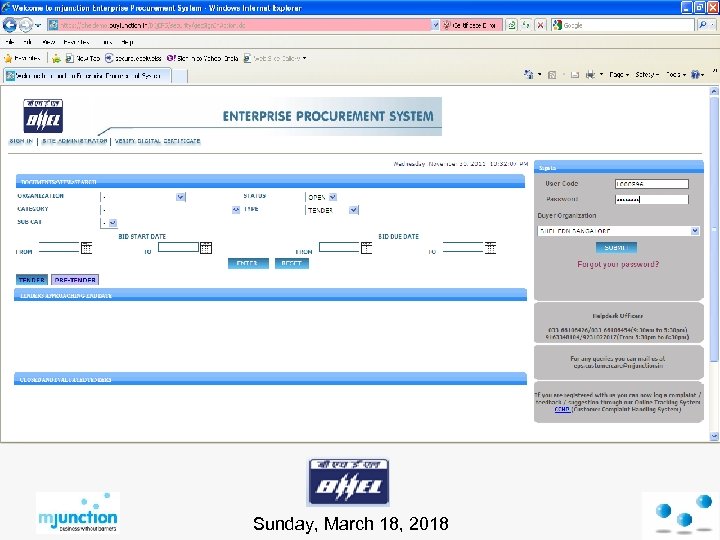The height and width of the screenshot is (540, 720).
Task: Open the Safety menu dropdown
Action: pyautogui.click(x=647, y=74)
